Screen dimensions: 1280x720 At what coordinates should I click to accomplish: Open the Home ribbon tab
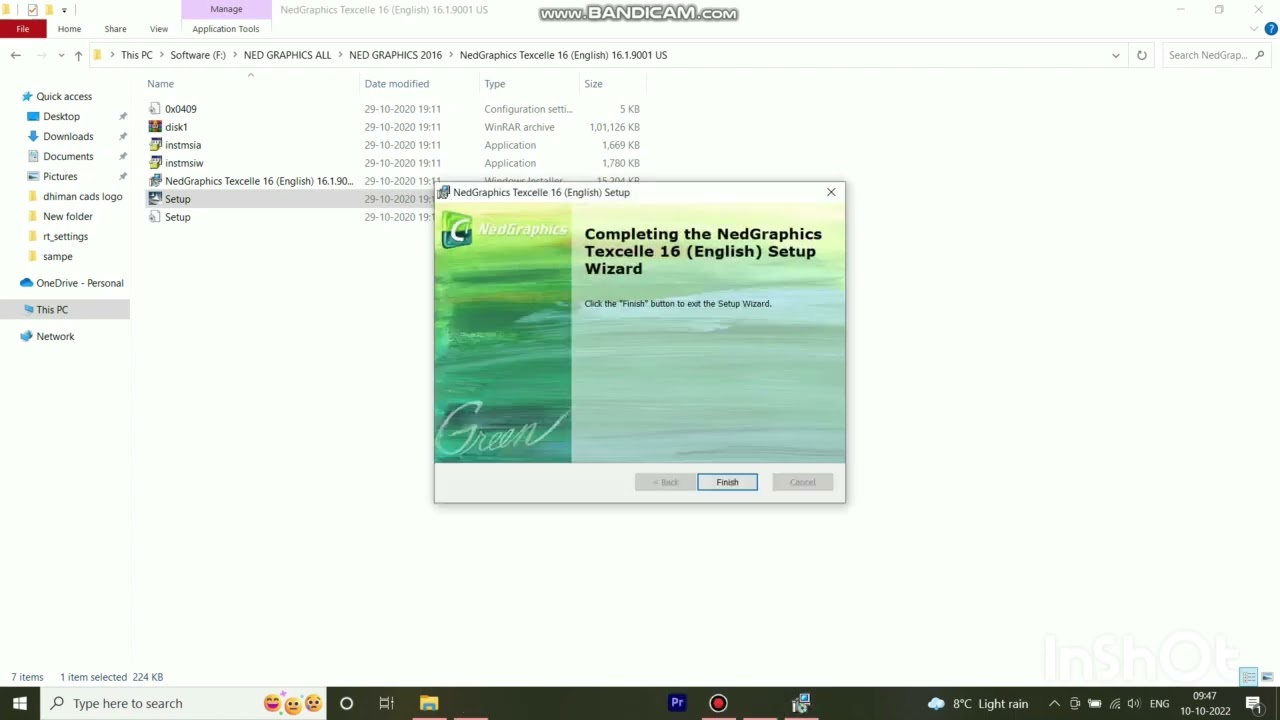[x=69, y=29]
